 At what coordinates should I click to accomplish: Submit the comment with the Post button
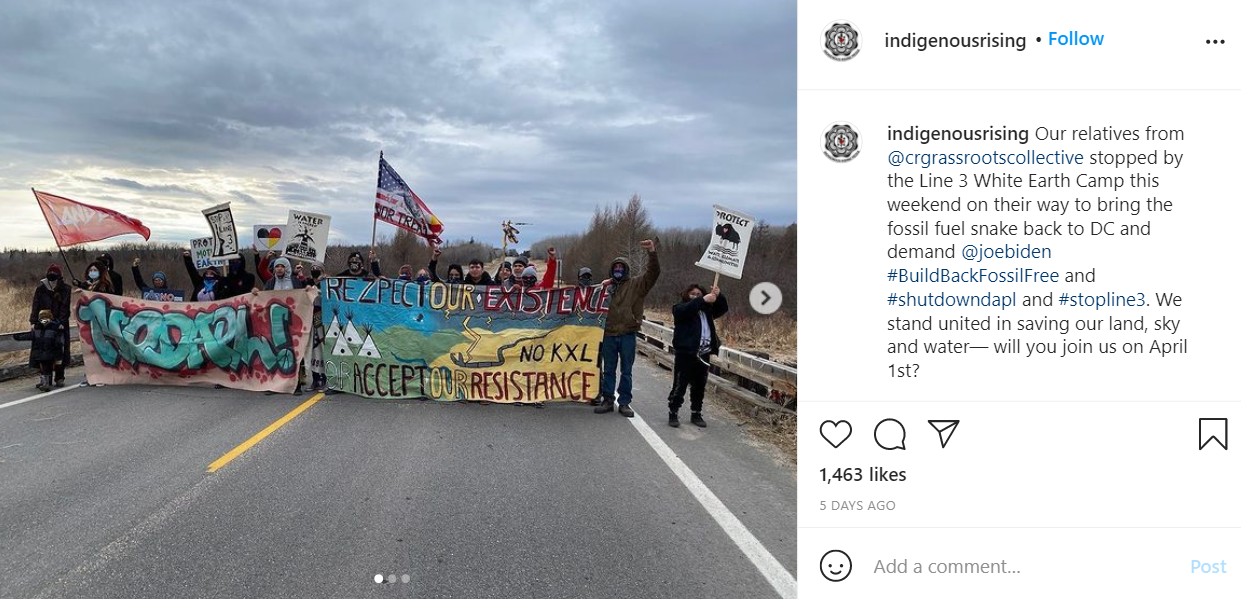pos(1208,566)
